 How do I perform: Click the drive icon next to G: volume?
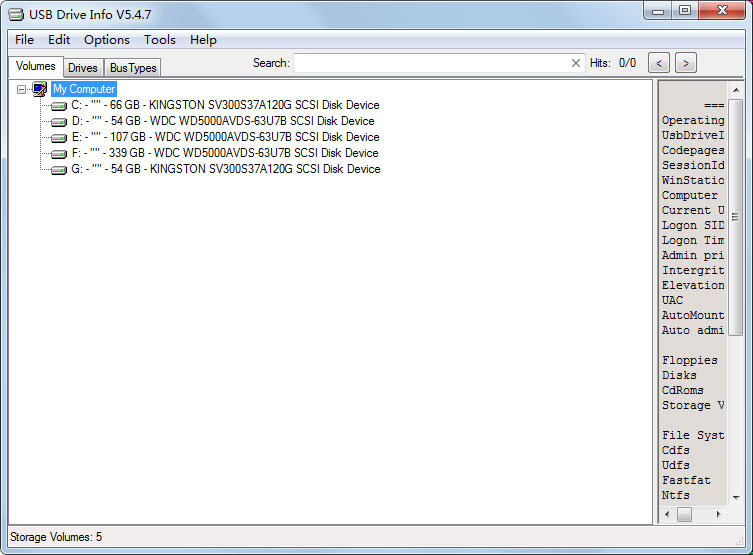(x=59, y=170)
